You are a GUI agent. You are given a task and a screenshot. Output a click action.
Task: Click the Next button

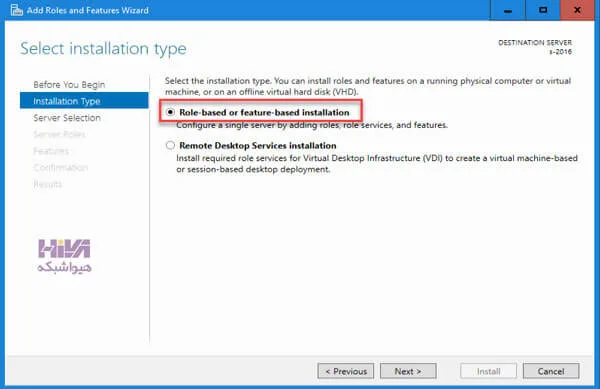pyautogui.click(x=408, y=371)
